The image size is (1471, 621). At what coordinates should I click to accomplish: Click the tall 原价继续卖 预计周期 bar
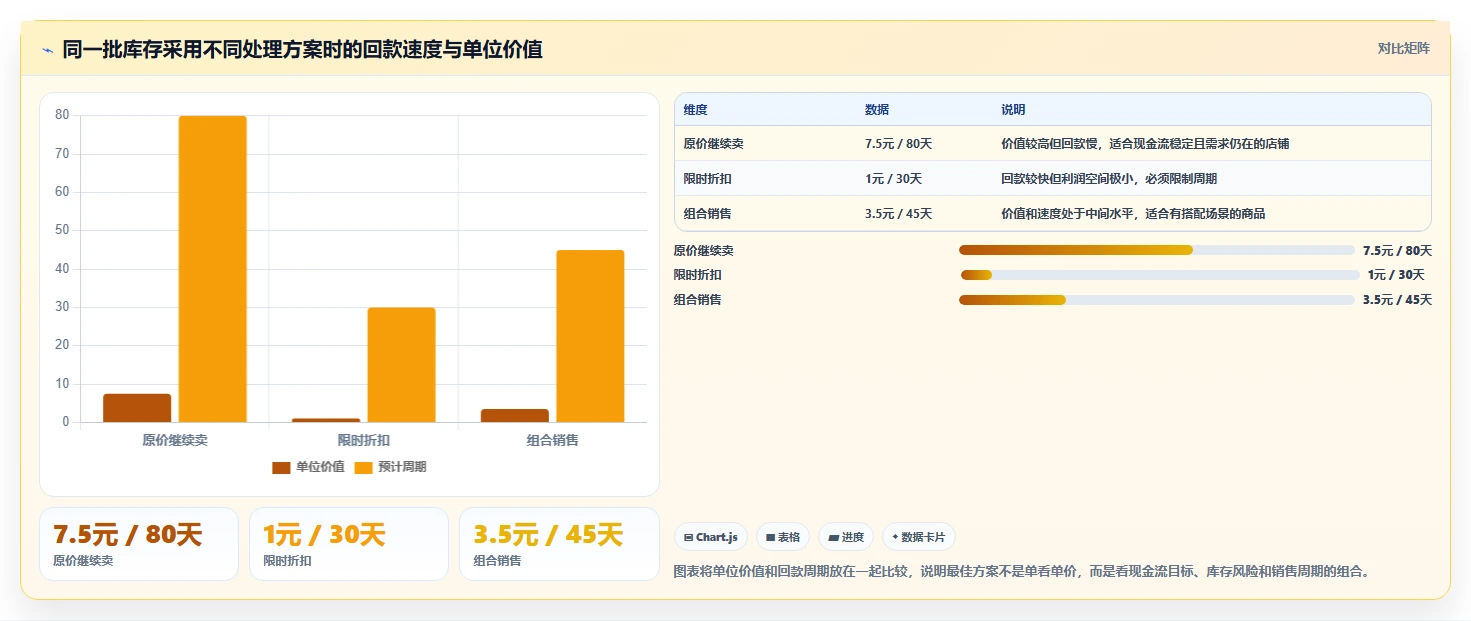click(213, 269)
